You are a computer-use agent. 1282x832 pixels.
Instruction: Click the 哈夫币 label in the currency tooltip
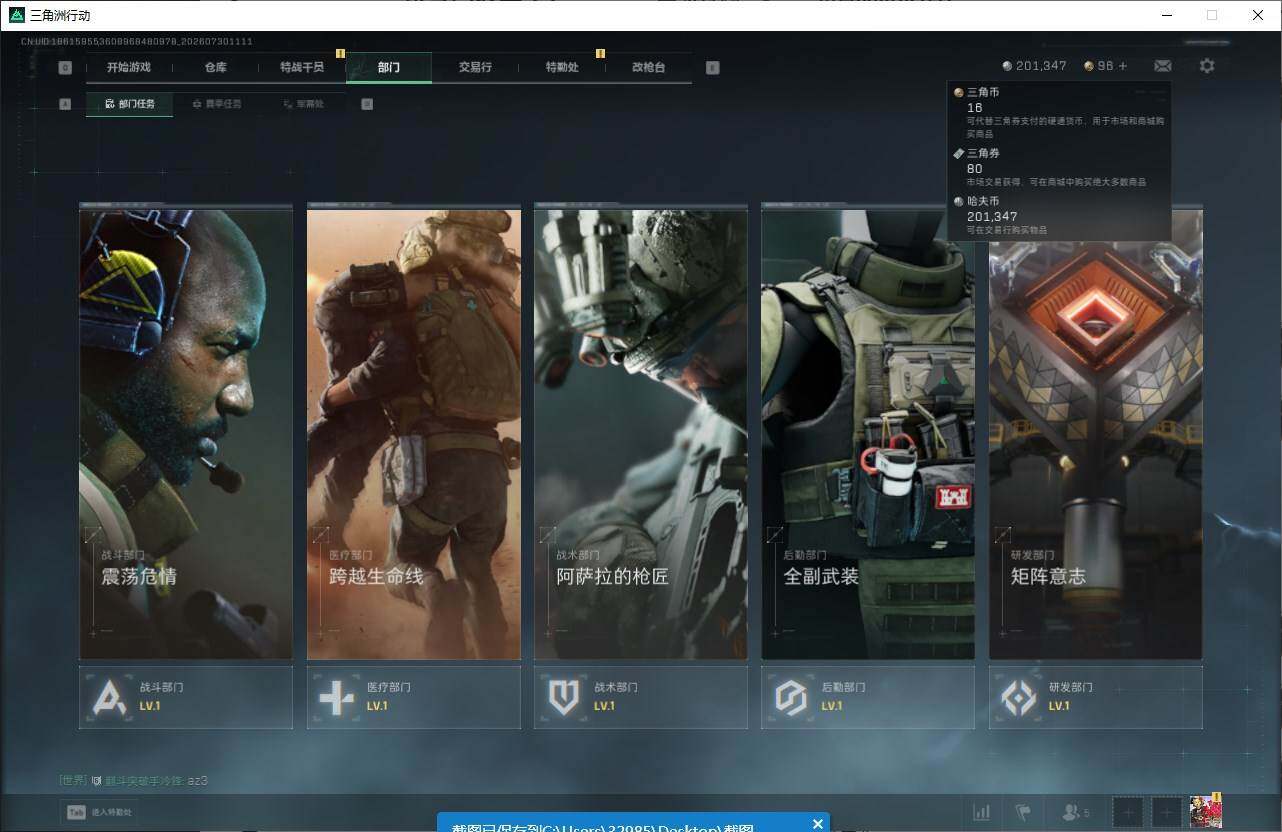pos(983,202)
